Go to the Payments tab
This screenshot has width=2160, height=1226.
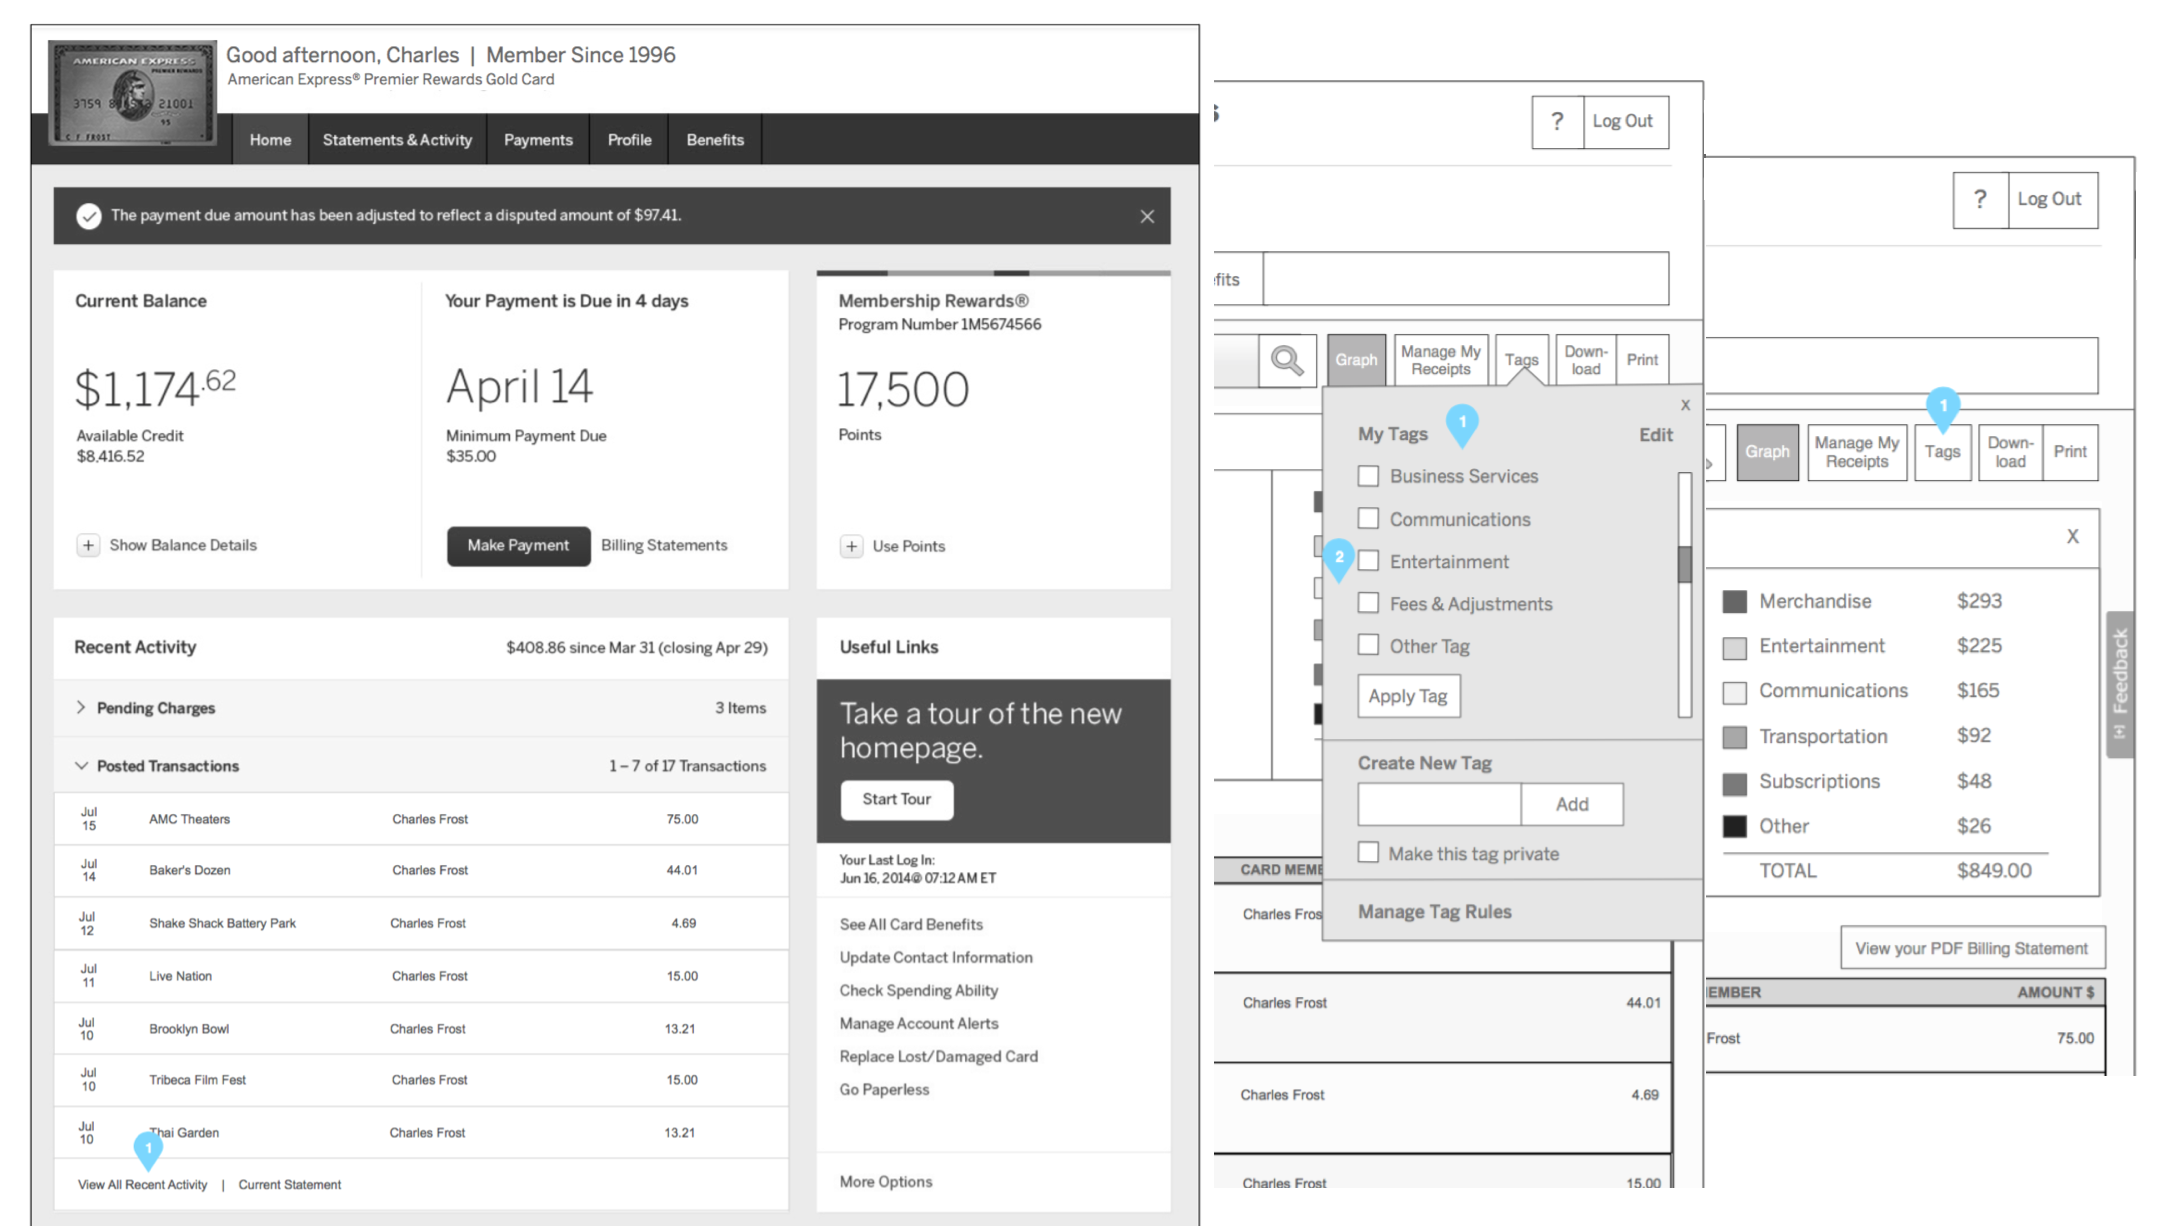pyautogui.click(x=538, y=140)
